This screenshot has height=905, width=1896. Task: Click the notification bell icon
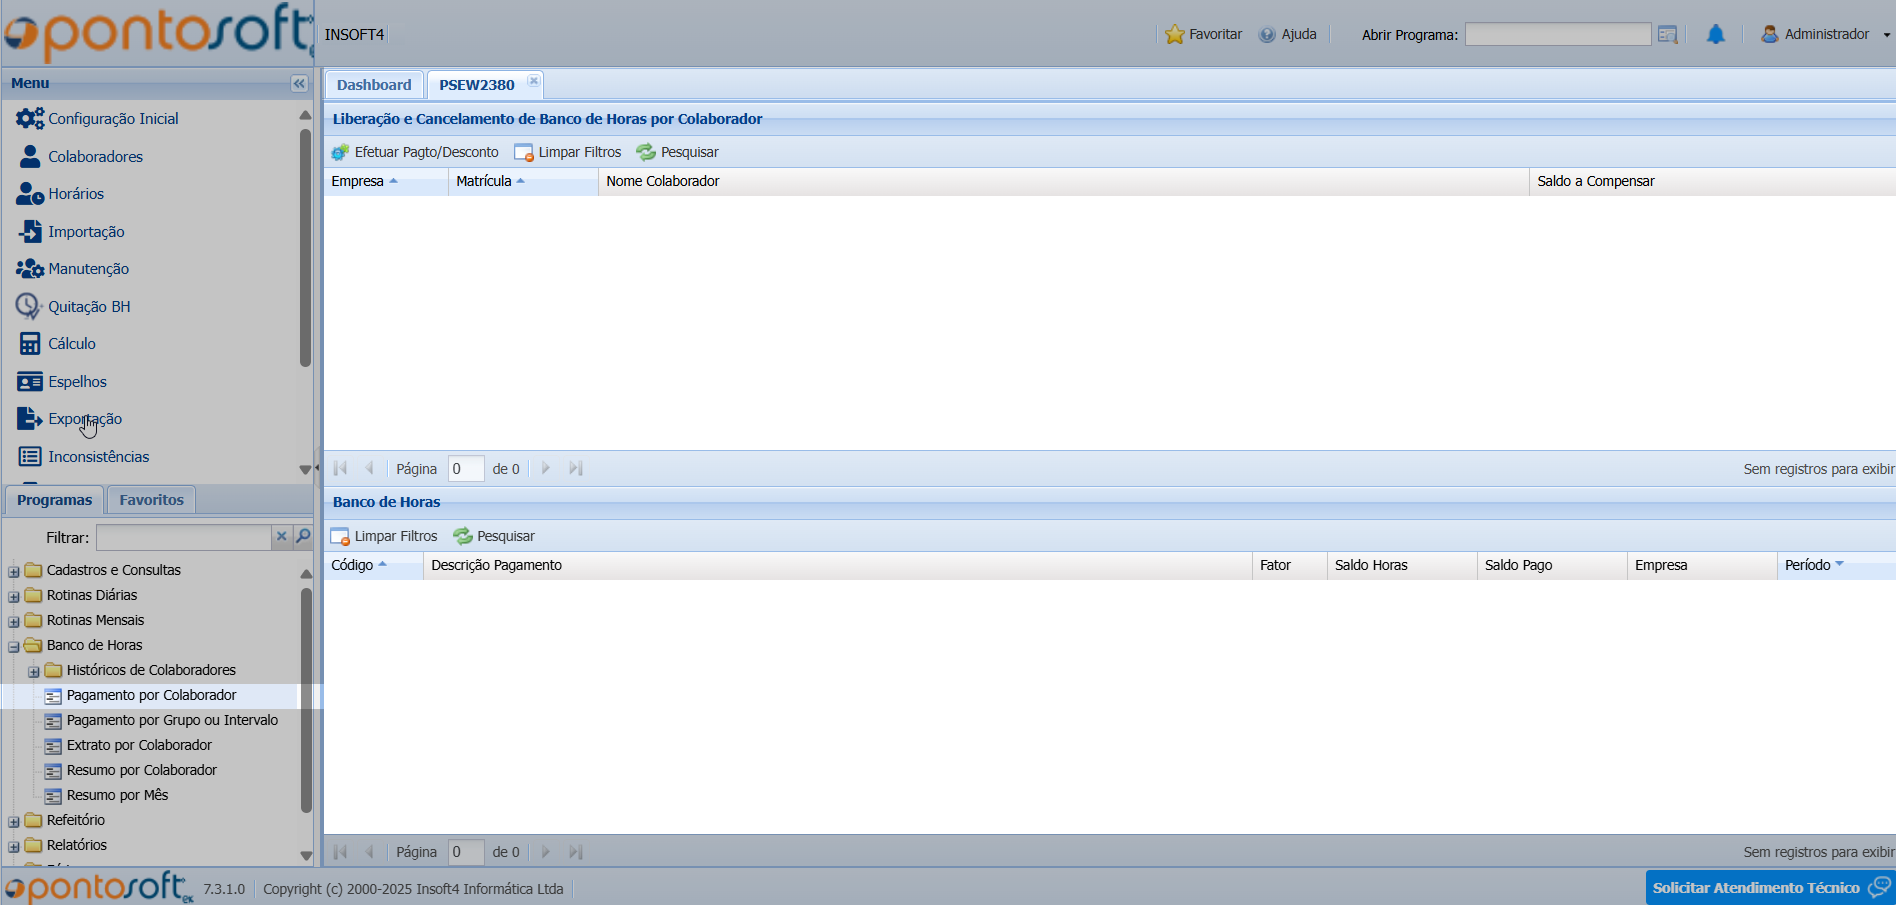(x=1715, y=35)
